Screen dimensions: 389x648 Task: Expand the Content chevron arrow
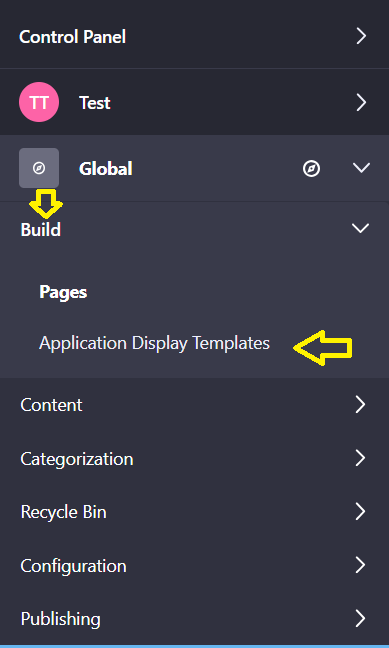[360, 405]
